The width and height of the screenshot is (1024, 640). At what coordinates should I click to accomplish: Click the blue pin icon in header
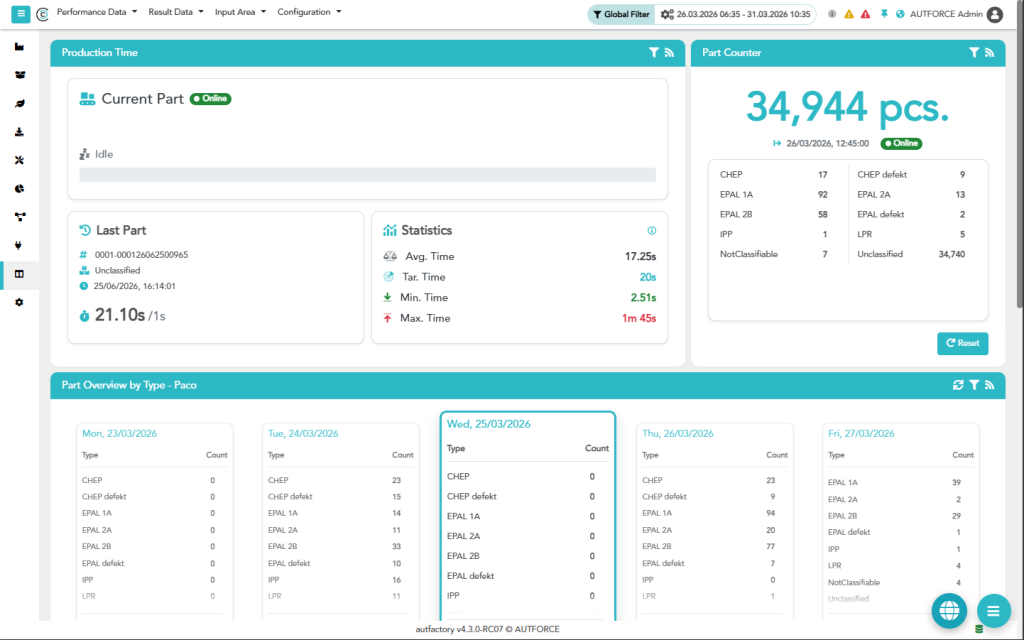pyautogui.click(x=884, y=14)
